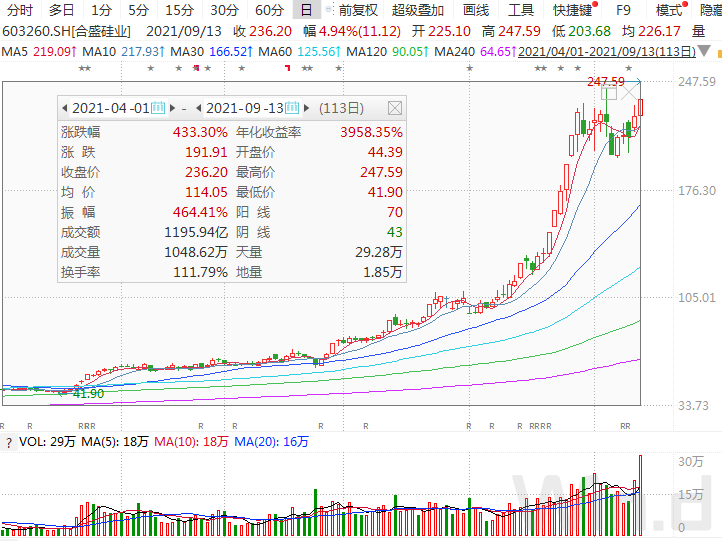This screenshot has width=722, height=541.
Task: Select the 15分 period tab
Action: coord(179,10)
